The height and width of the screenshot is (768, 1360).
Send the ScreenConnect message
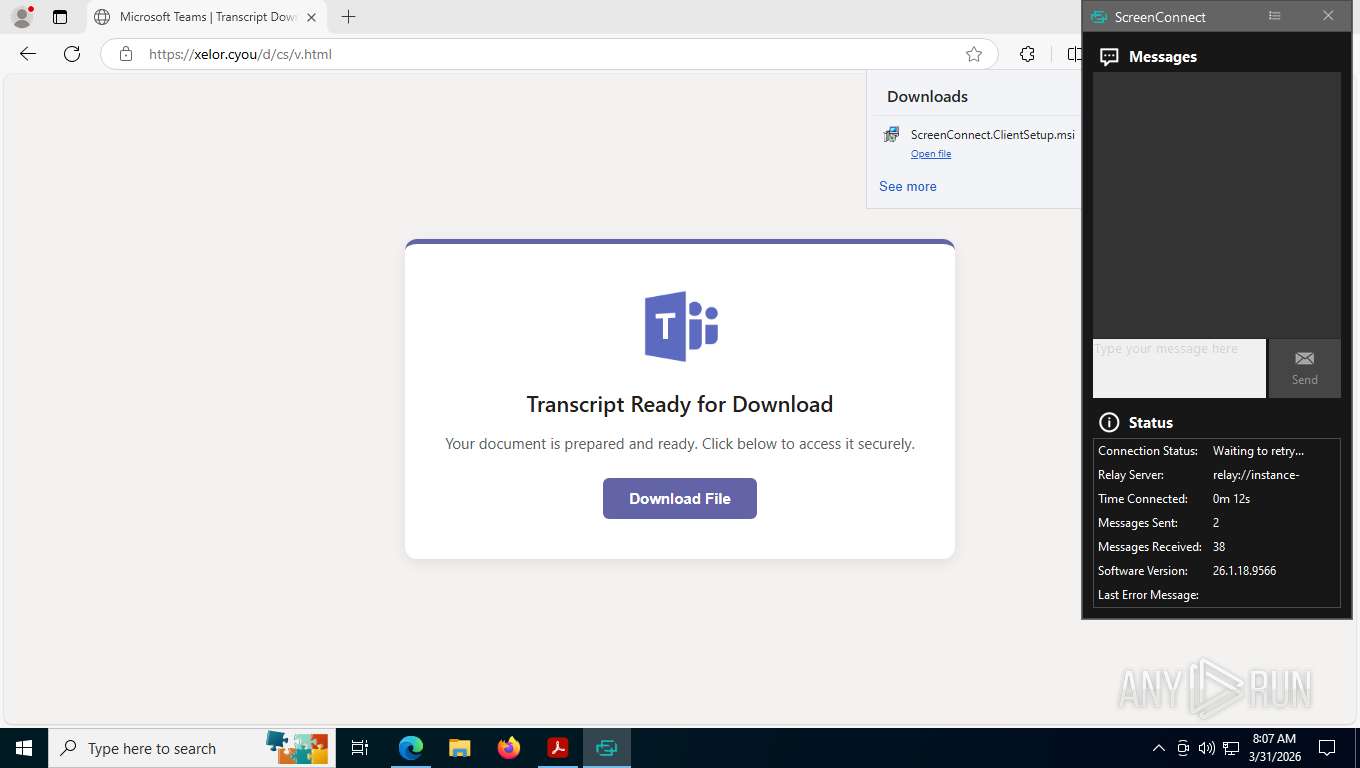[1304, 368]
